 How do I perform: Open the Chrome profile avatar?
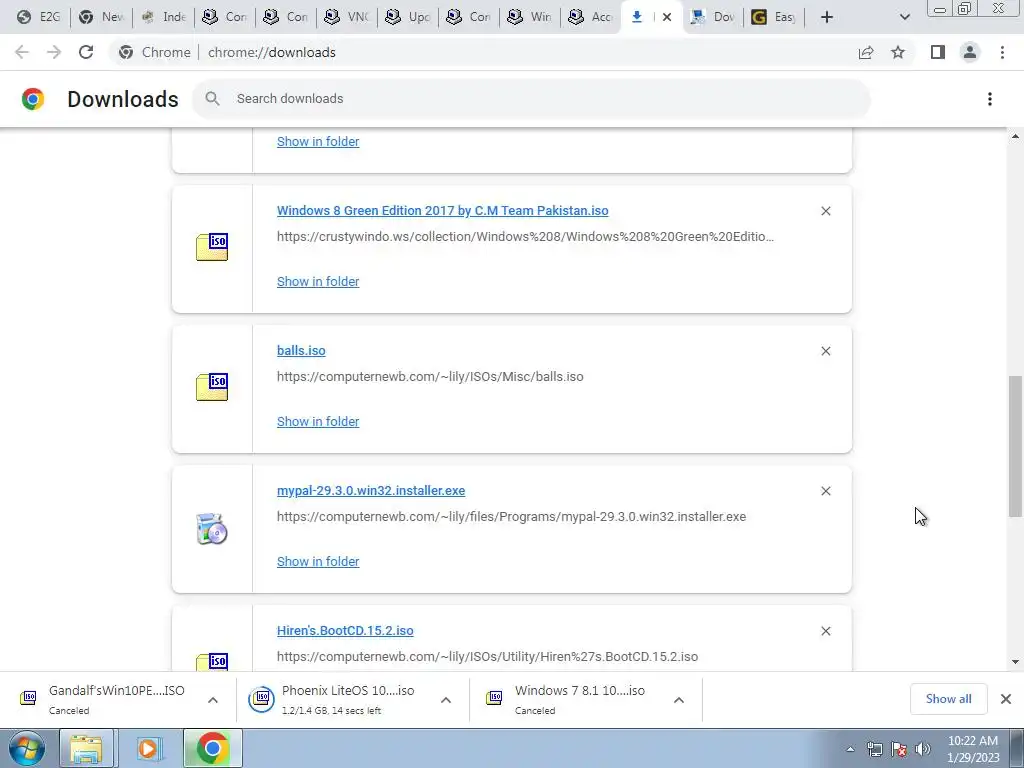970,52
